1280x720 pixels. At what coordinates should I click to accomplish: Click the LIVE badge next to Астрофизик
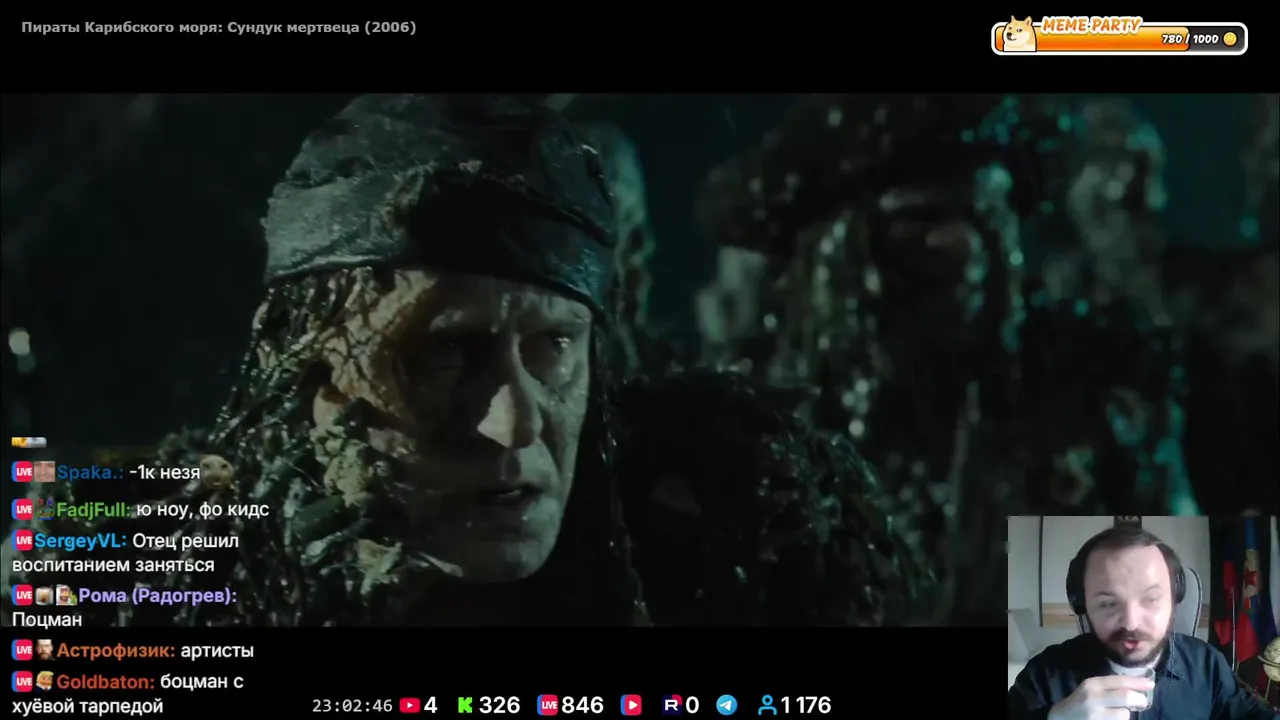pos(23,651)
